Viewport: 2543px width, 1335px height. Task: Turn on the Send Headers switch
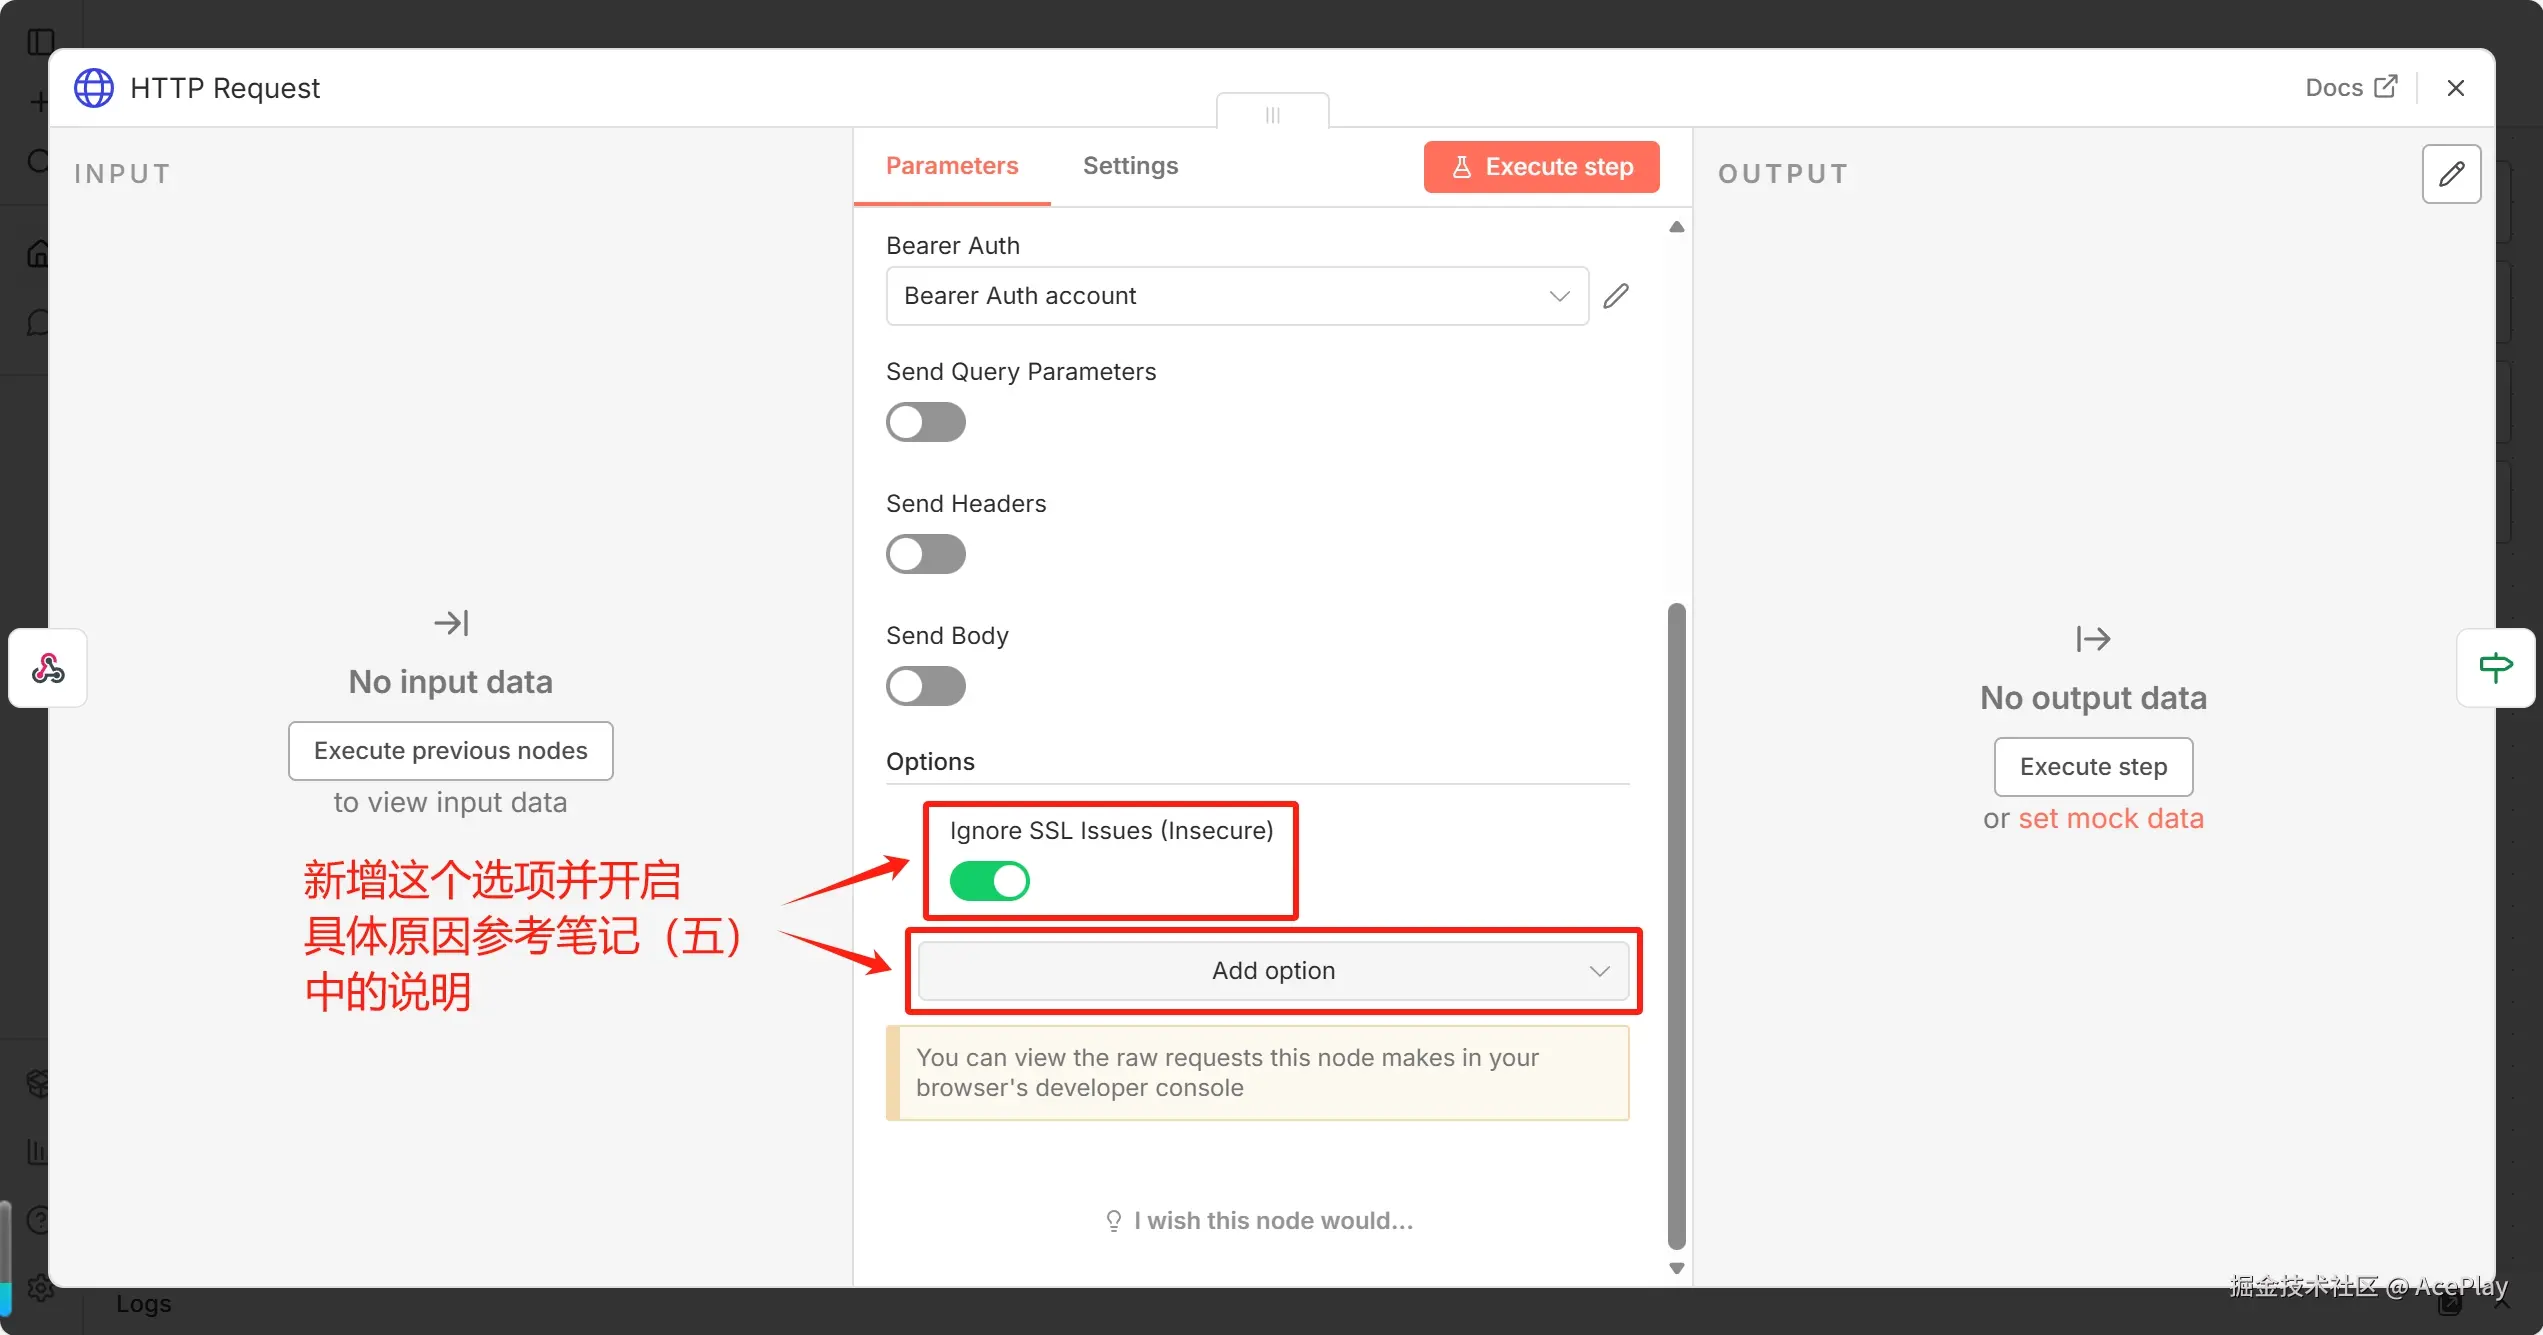coord(925,554)
